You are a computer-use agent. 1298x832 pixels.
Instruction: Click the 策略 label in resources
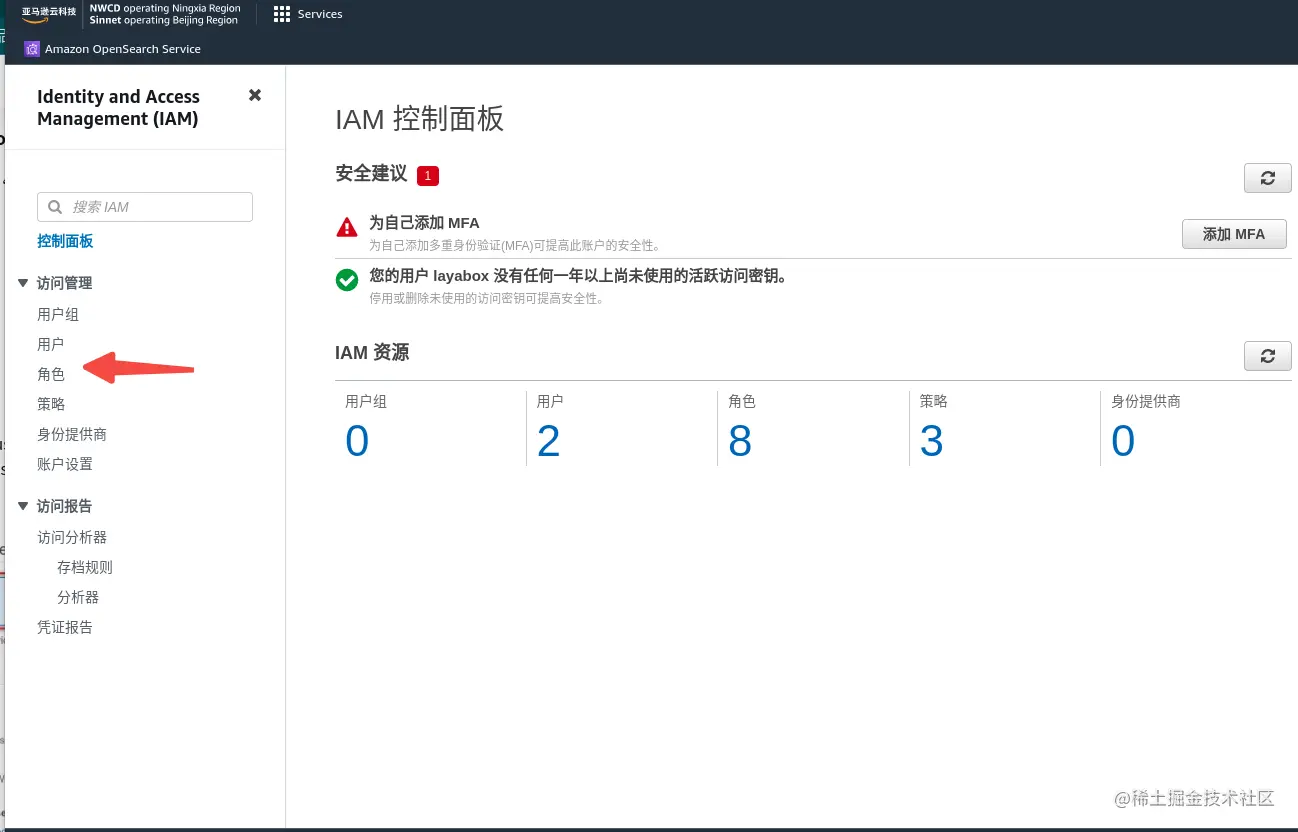(x=933, y=401)
